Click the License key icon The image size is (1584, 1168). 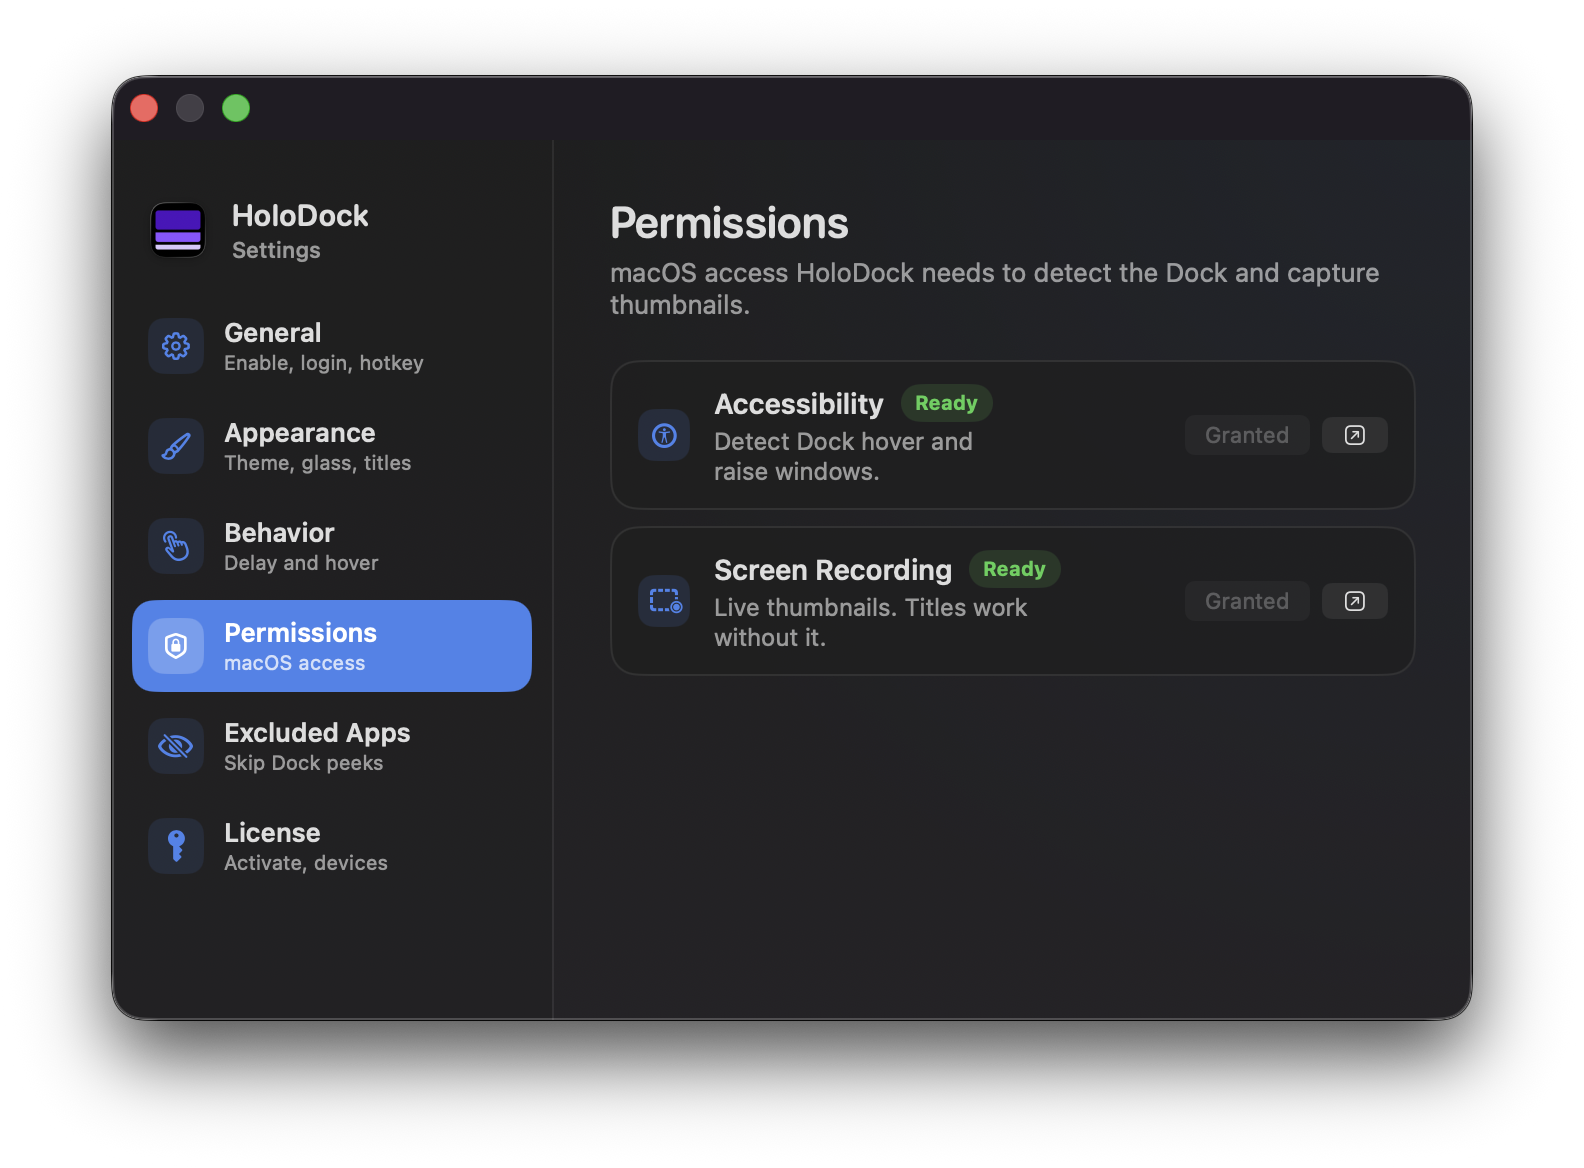pyautogui.click(x=176, y=846)
